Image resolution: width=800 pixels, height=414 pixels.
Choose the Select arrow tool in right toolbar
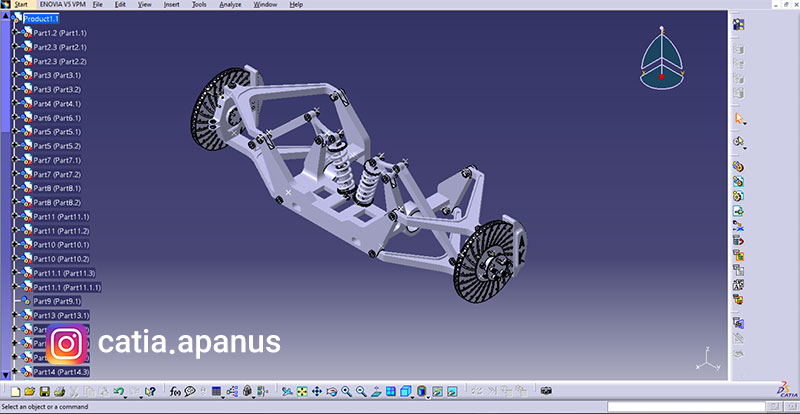738,118
